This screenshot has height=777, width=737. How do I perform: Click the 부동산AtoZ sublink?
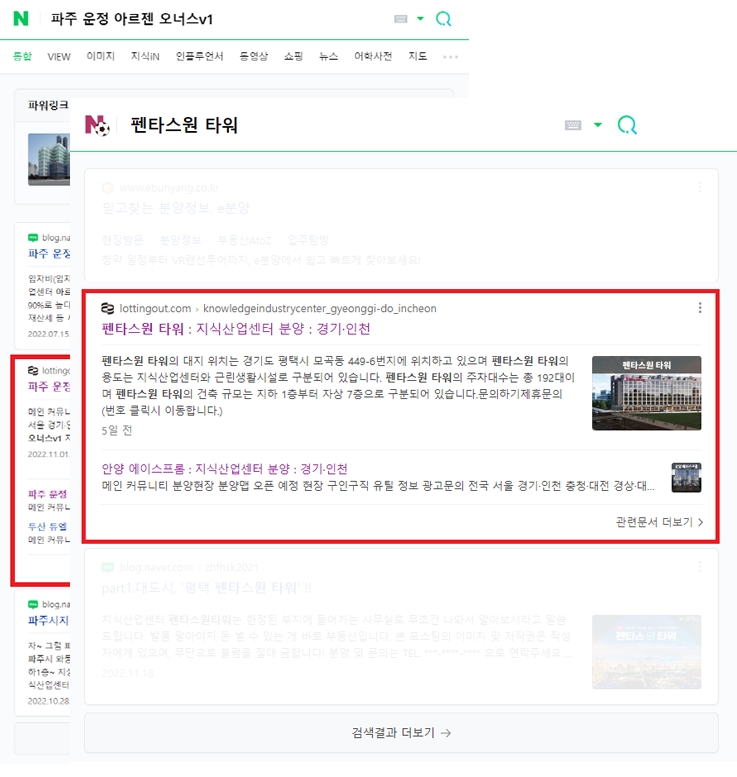tap(244, 240)
